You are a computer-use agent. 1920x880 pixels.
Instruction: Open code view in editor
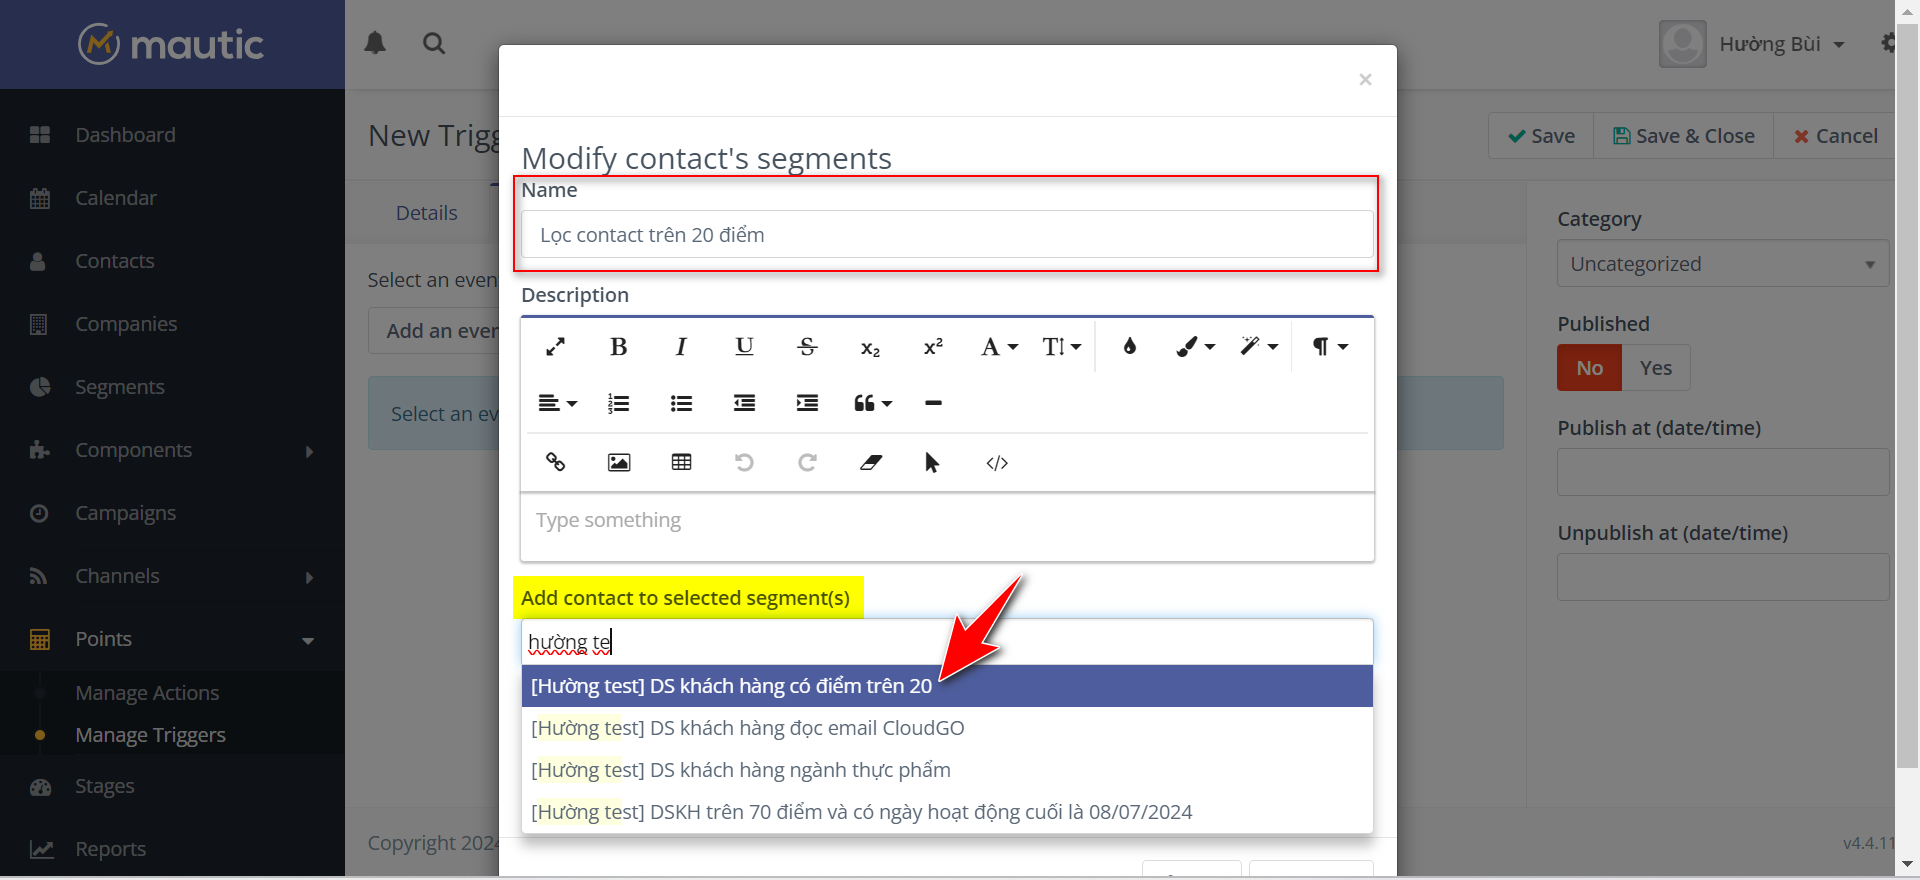pyautogui.click(x=996, y=462)
